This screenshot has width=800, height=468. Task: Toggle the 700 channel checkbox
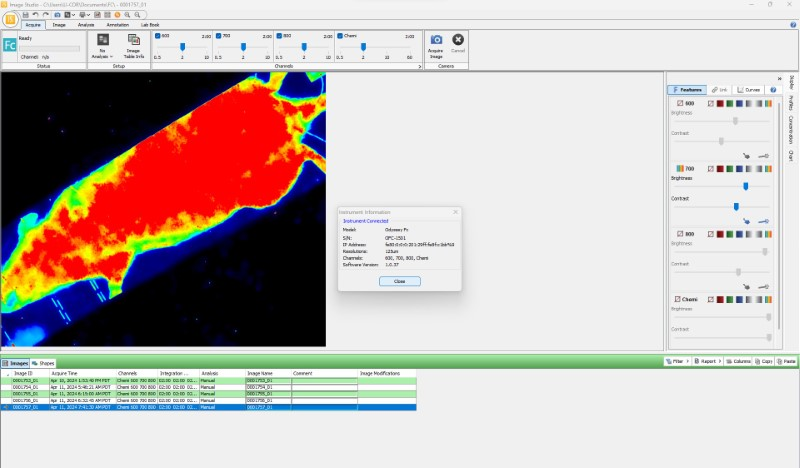218,36
